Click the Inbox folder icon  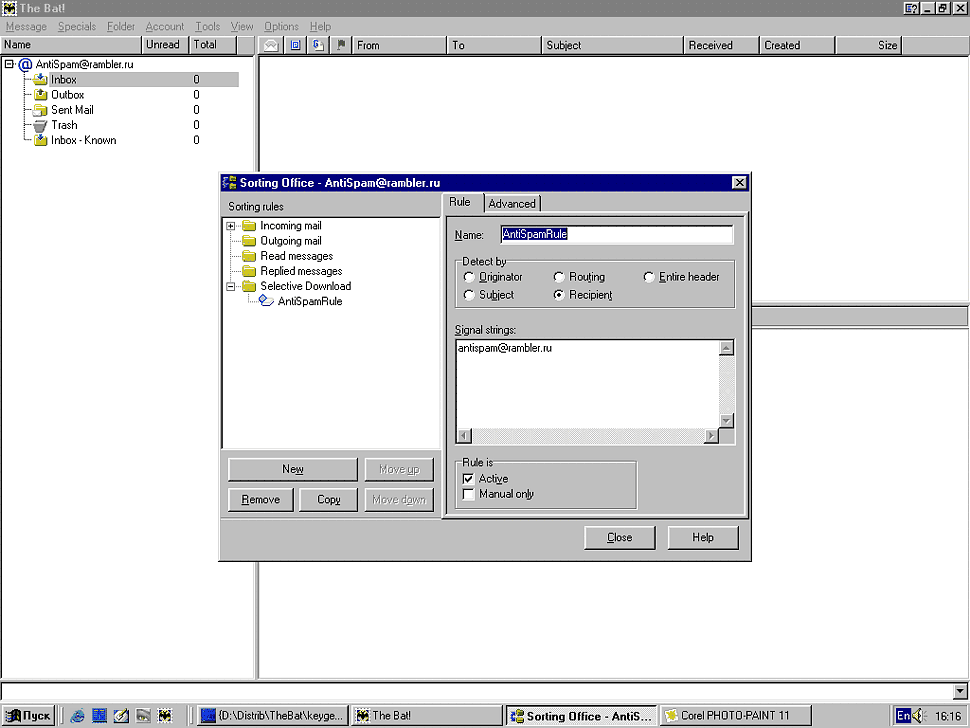pyautogui.click(x=41, y=79)
